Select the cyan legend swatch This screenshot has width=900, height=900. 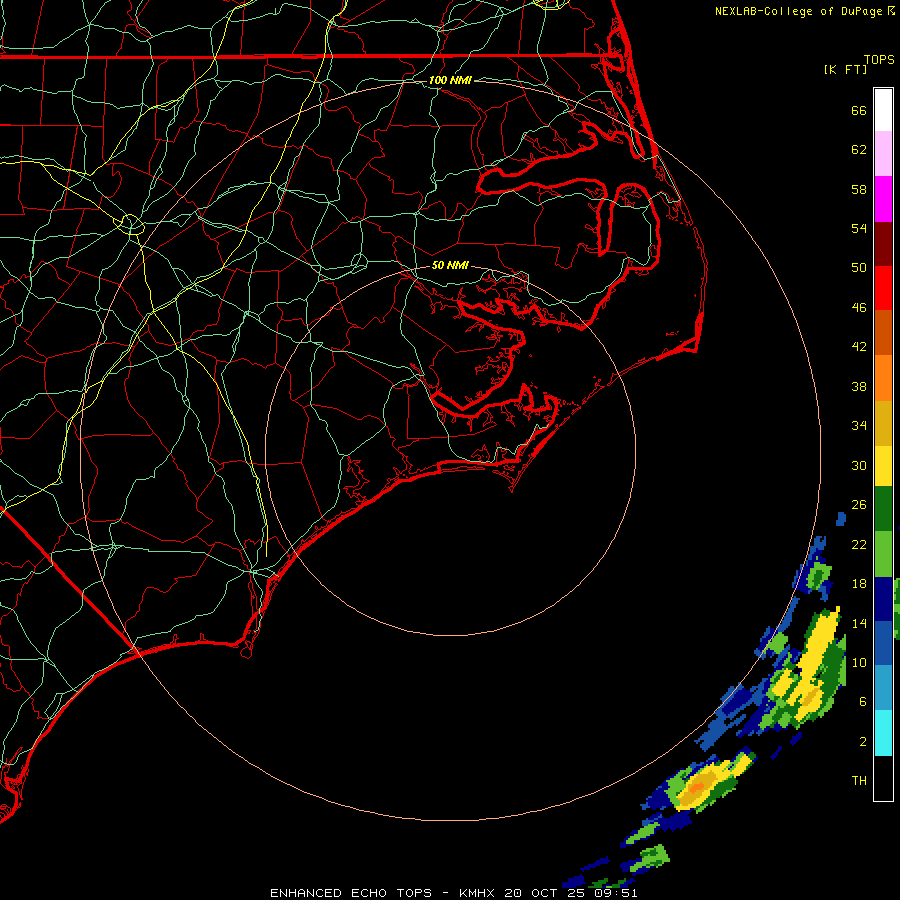click(883, 733)
